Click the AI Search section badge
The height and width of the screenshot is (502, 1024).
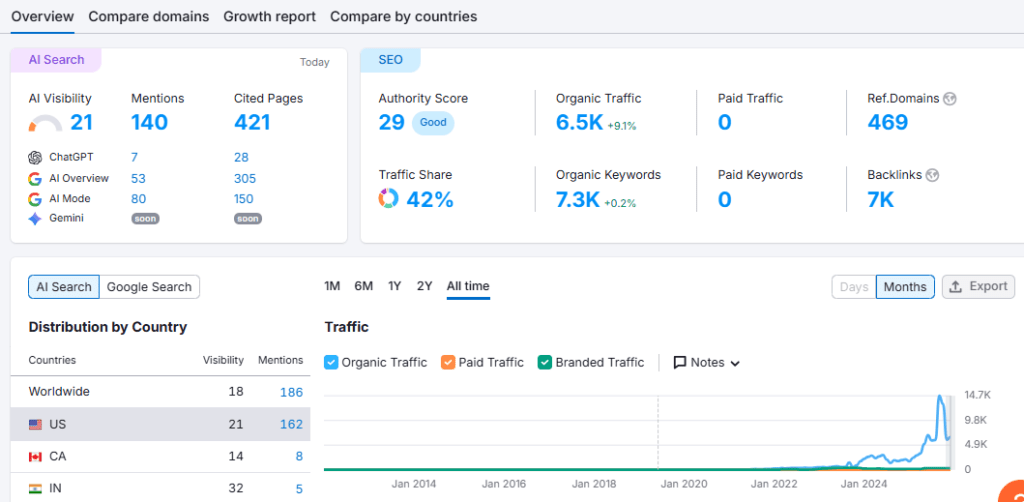tap(56, 59)
